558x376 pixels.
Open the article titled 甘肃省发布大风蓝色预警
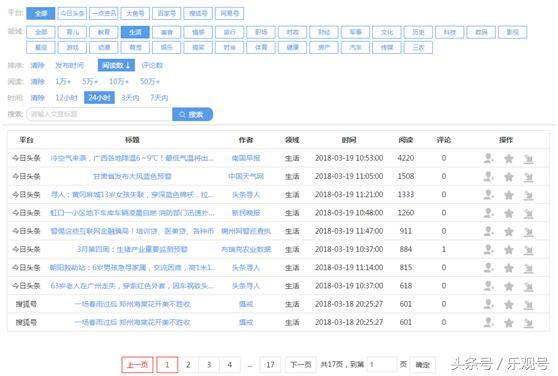point(132,176)
